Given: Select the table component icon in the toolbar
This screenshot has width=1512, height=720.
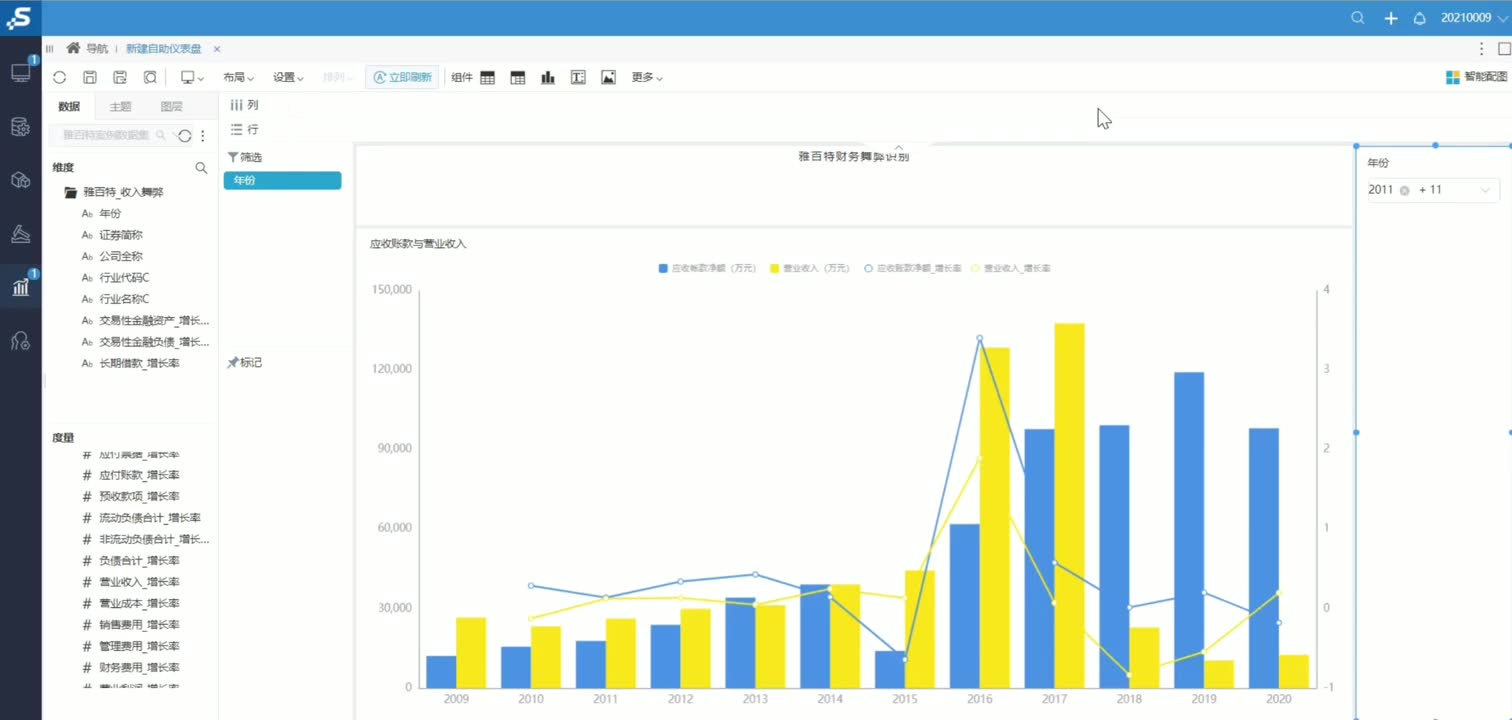Looking at the screenshot, I should [x=487, y=77].
